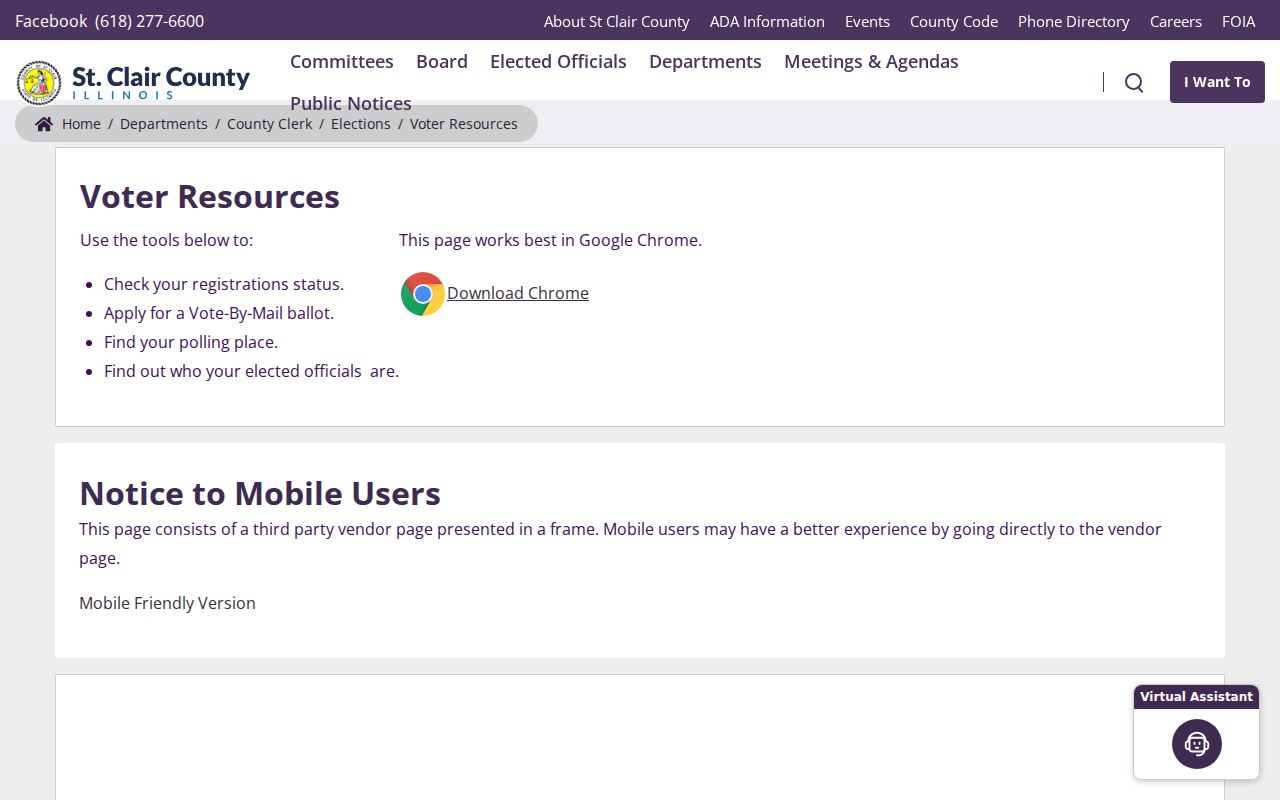Click 'Find out who your elected officials are.' bullet
1280x800 pixels.
click(x=251, y=371)
